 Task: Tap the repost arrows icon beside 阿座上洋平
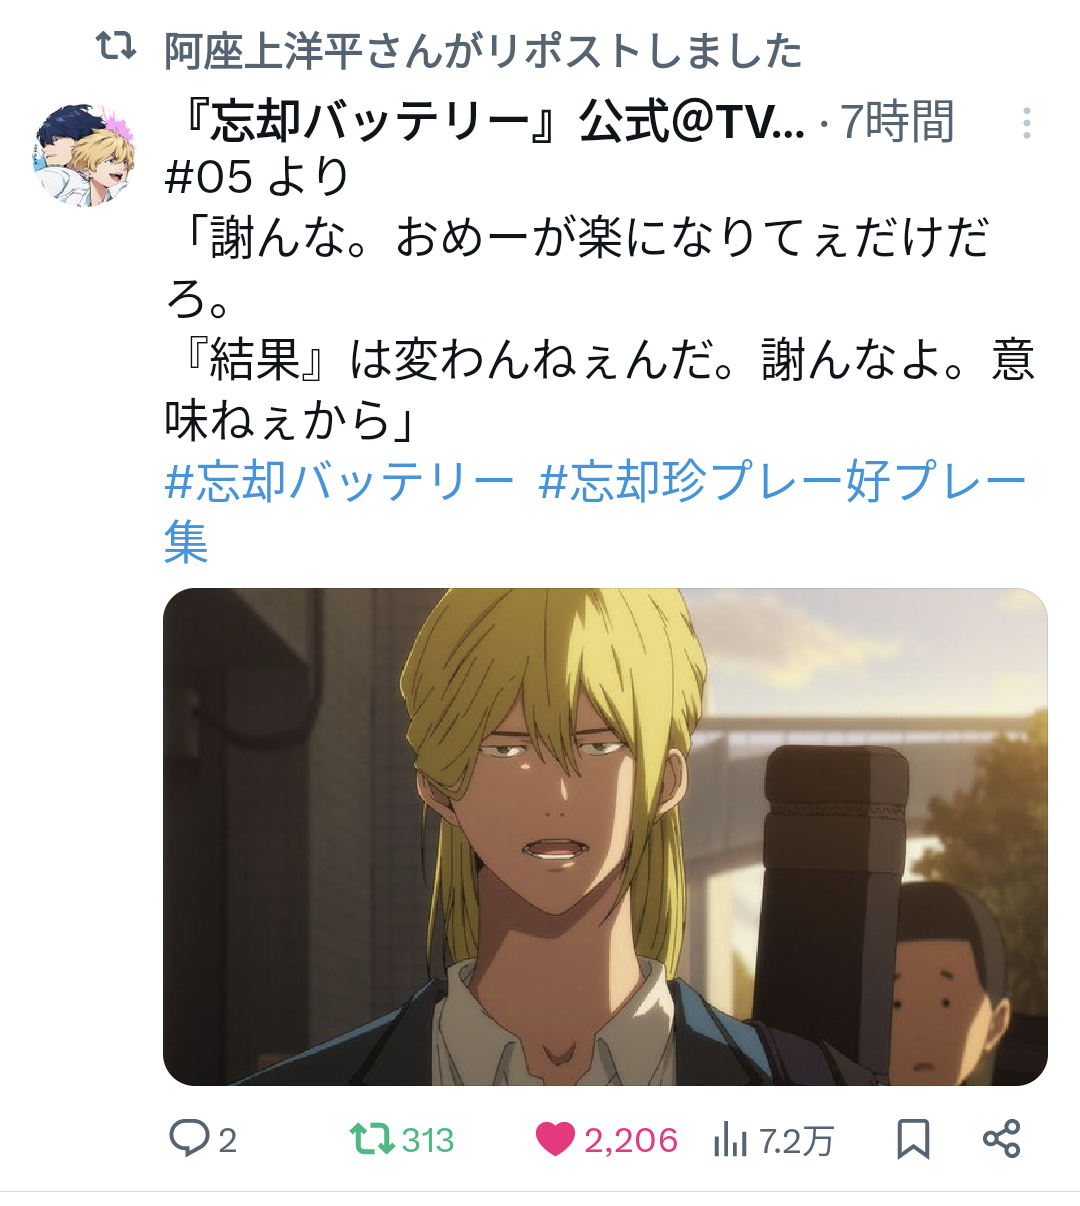(116, 46)
